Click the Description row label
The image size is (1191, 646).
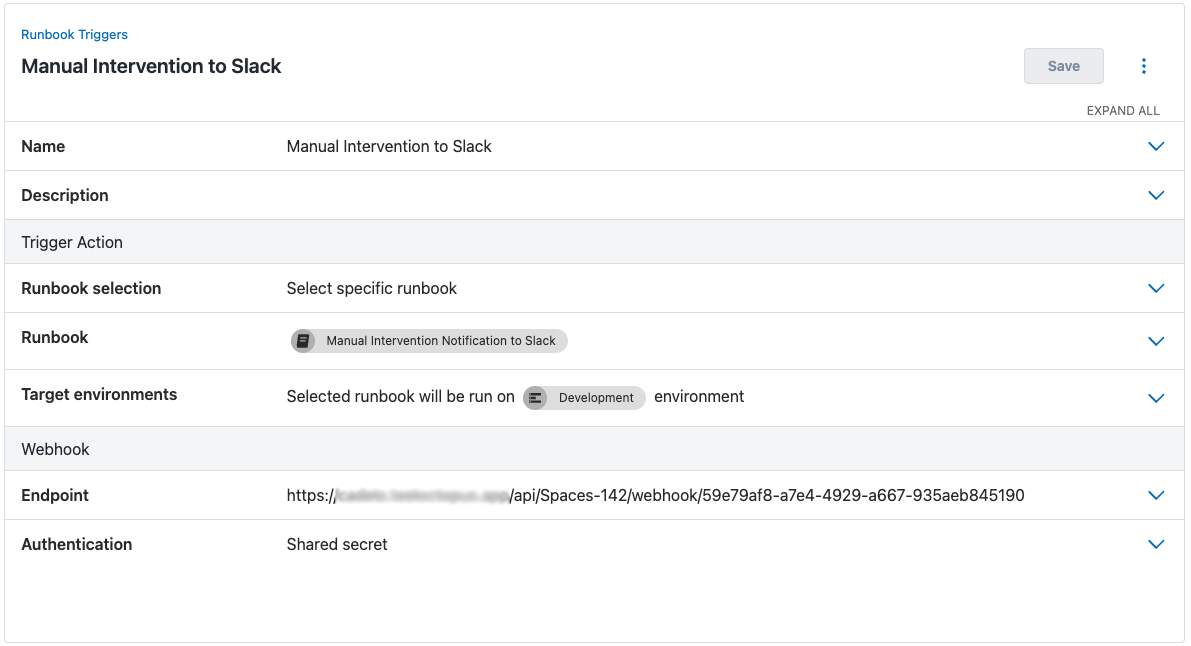tap(65, 195)
